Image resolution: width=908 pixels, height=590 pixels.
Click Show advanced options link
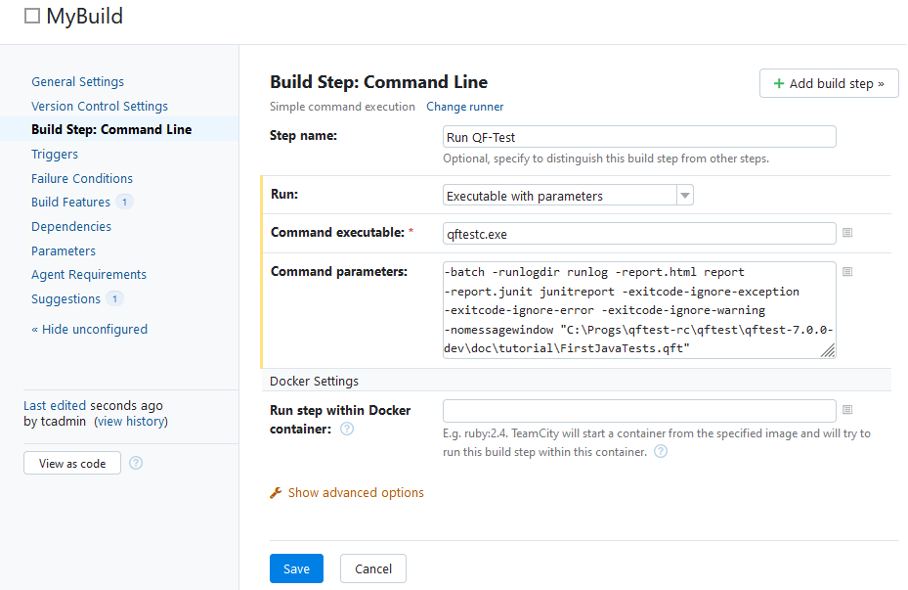[356, 493]
